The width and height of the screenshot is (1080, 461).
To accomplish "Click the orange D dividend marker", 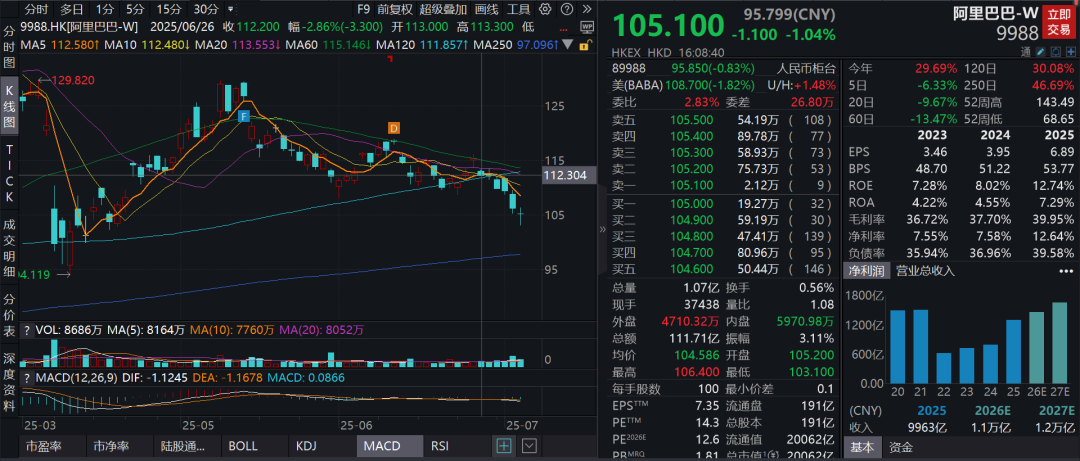I will point(393,128).
